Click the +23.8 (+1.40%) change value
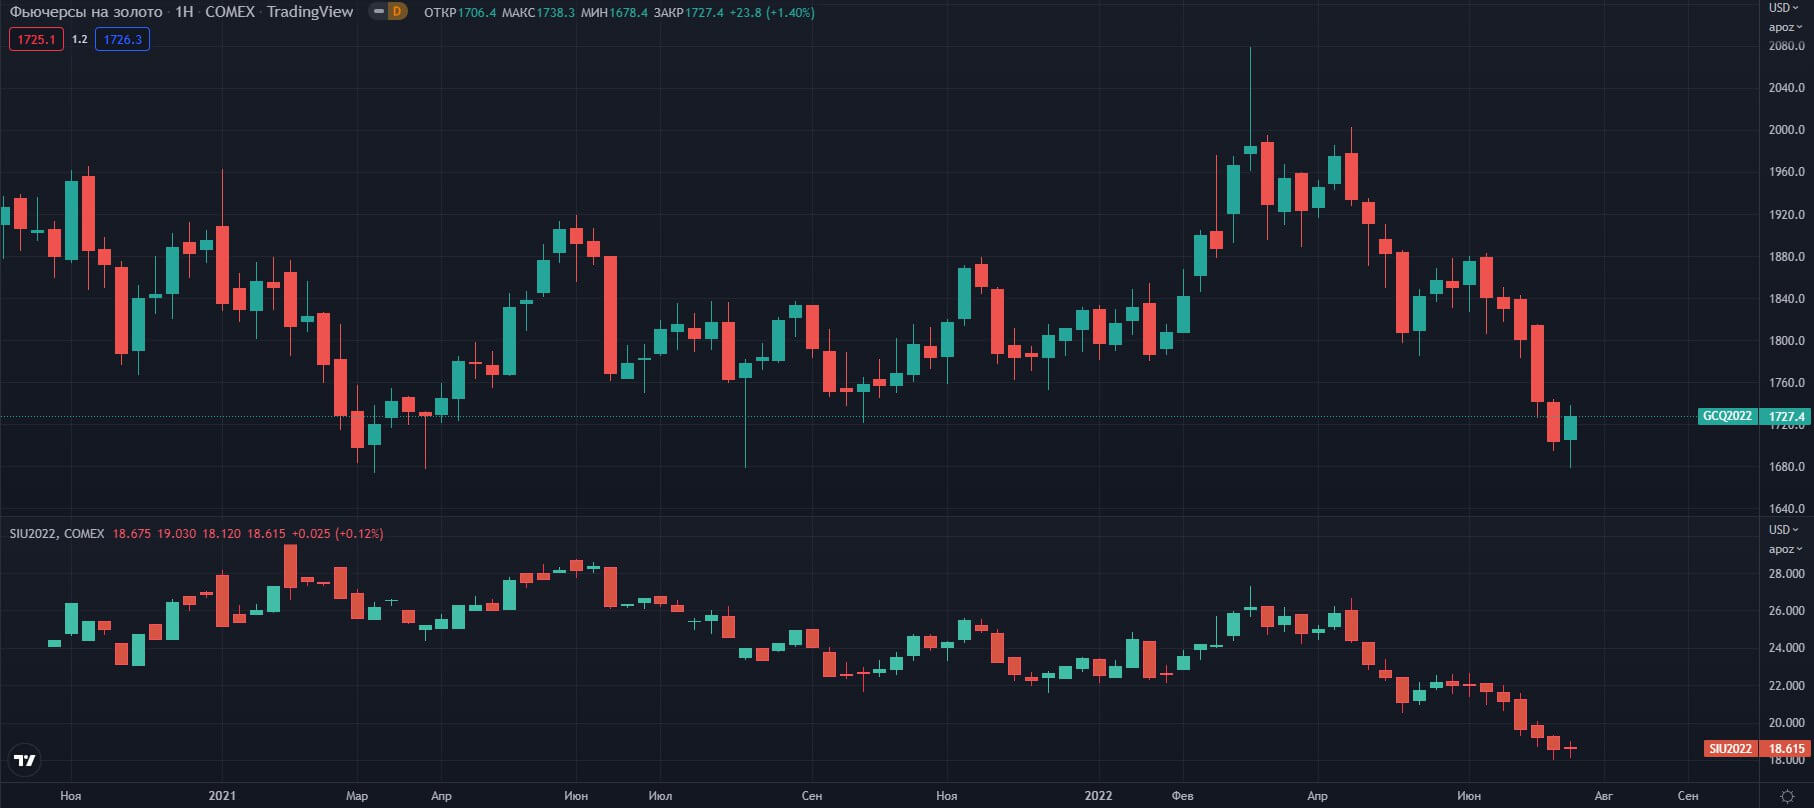This screenshot has width=1814, height=808. 772,13
